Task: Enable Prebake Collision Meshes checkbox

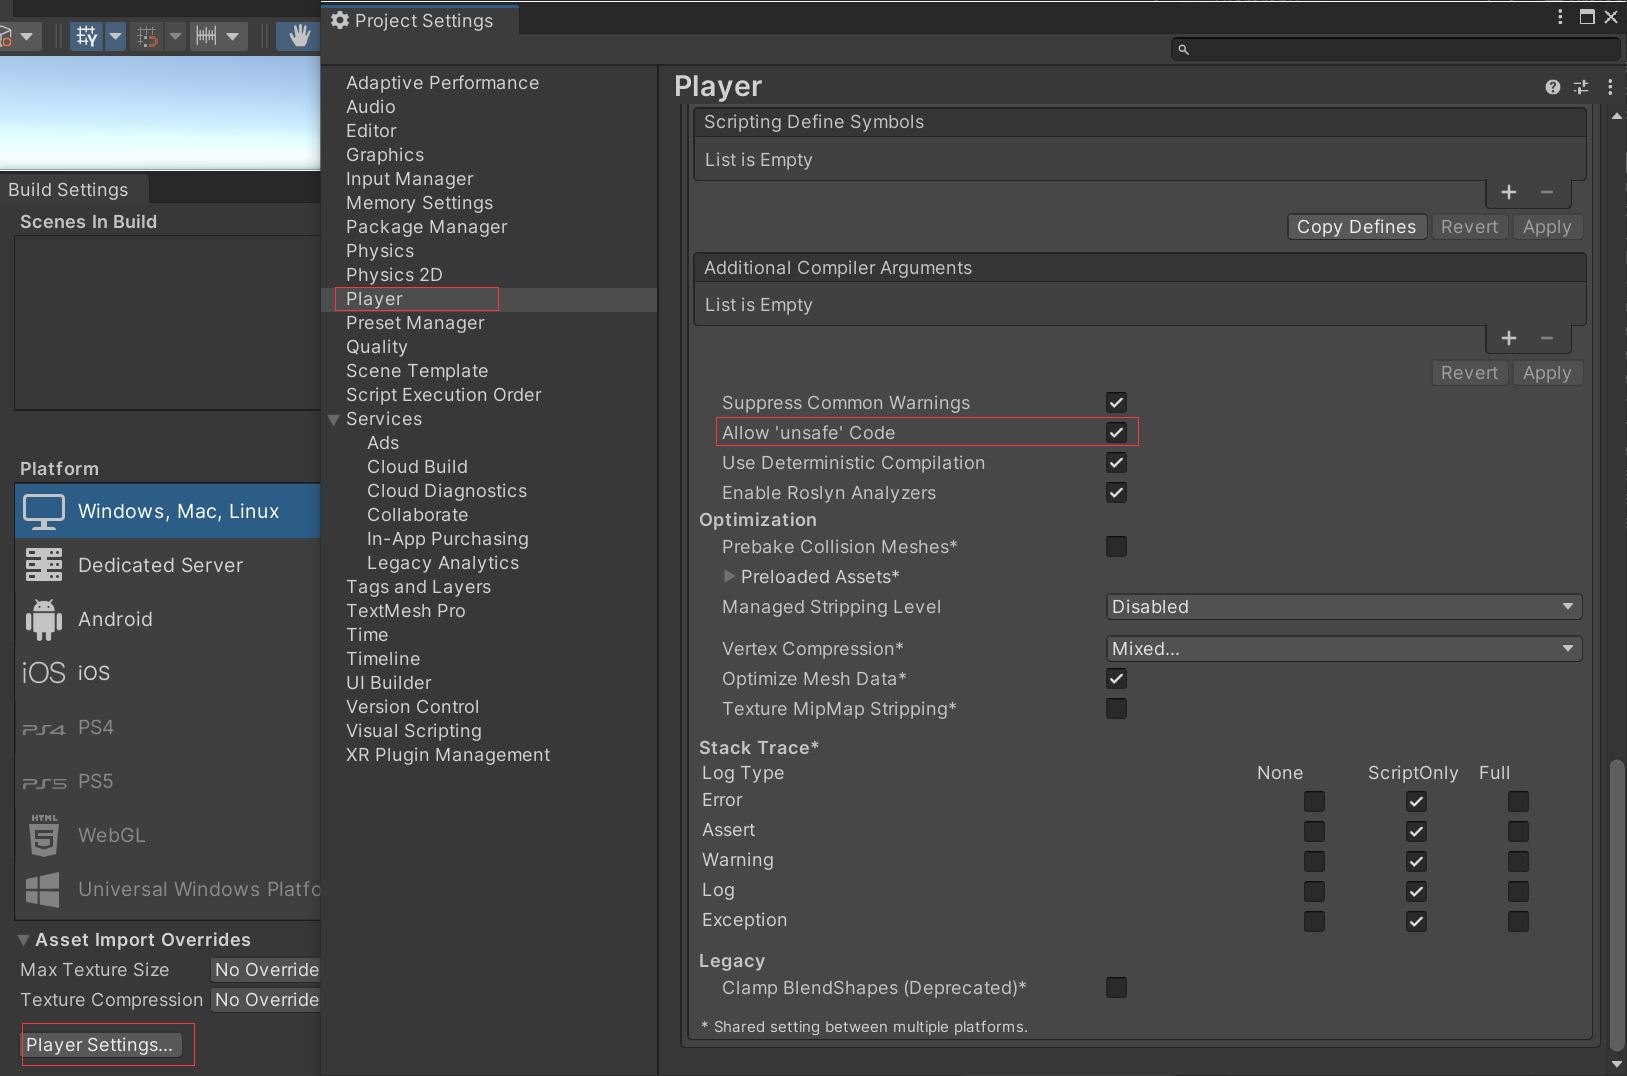Action: point(1116,546)
